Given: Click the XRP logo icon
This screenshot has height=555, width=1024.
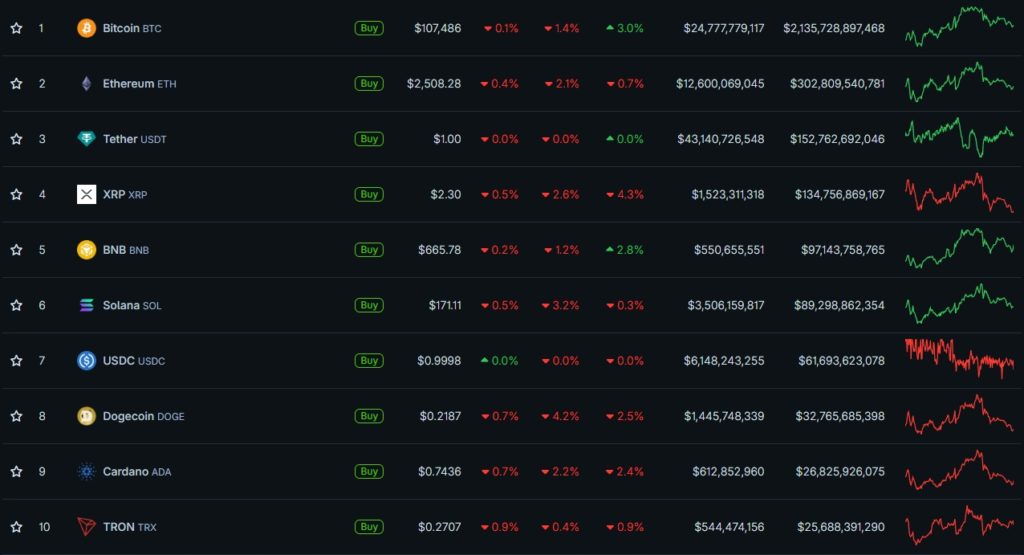Looking at the screenshot, I should pyautogui.click(x=87, y=194).
